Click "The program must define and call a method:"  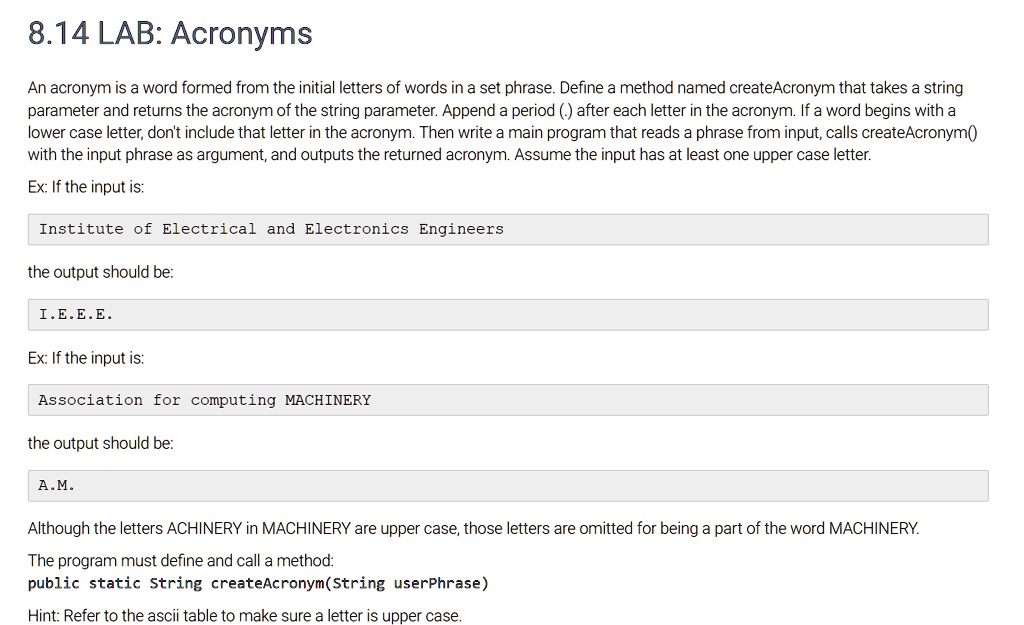[x=181, y=560]
